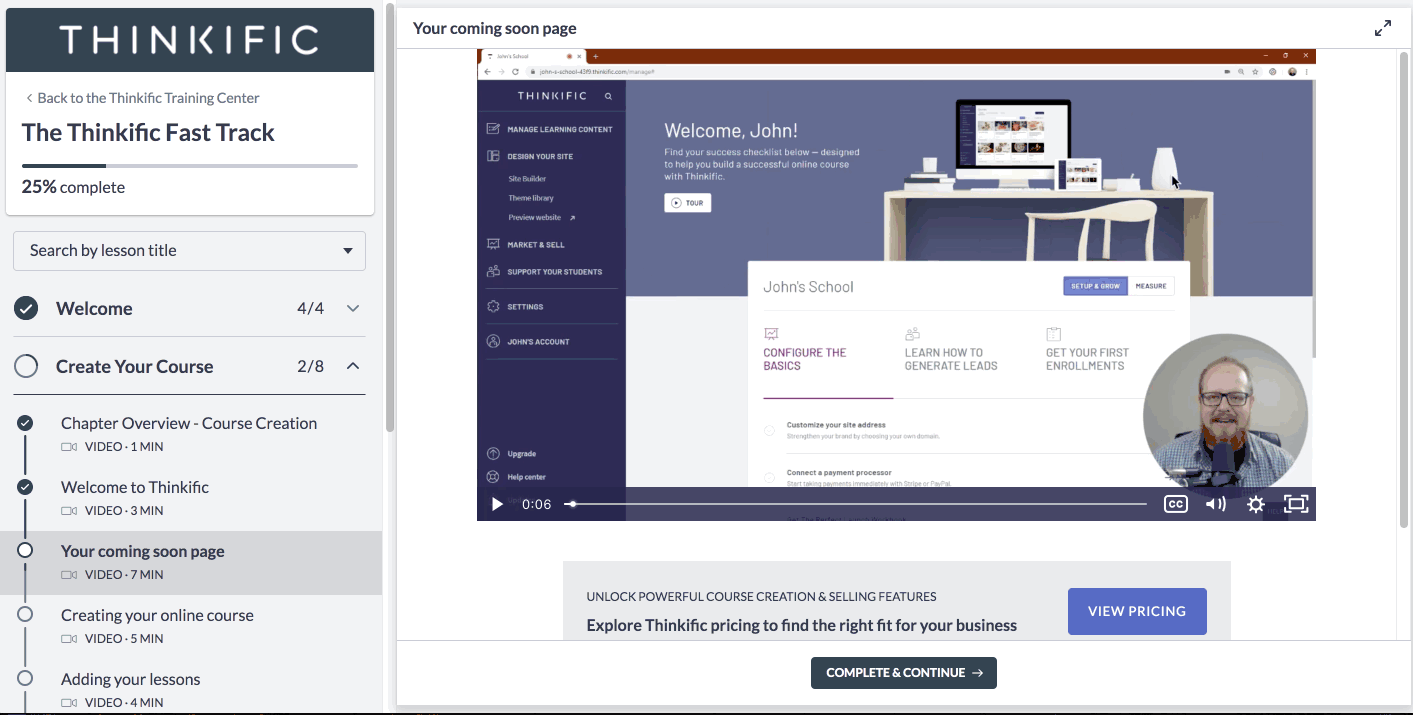Expand lesson content with arrows icon
The image size is (1413, 715).
1383,28
